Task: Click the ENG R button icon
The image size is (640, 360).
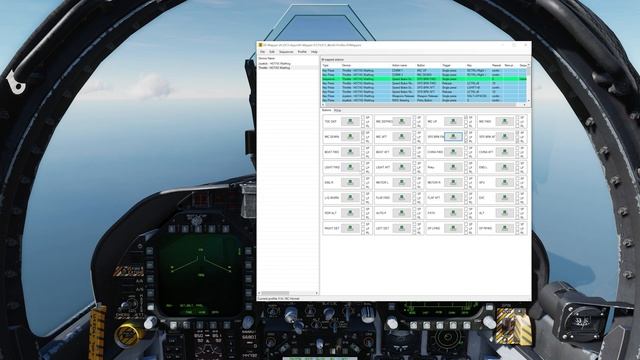Action: [x=350, y=182]
